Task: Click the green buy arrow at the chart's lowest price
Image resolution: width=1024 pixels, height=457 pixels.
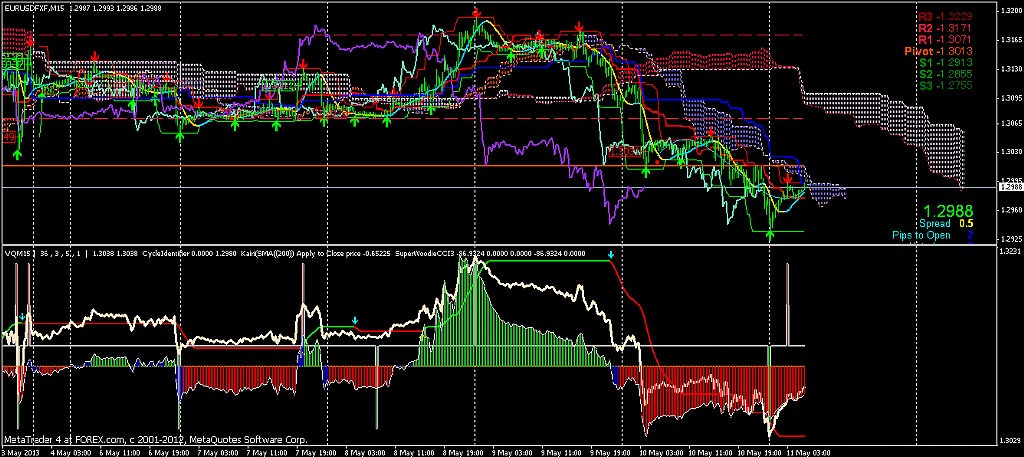Action: pos(770,235)
